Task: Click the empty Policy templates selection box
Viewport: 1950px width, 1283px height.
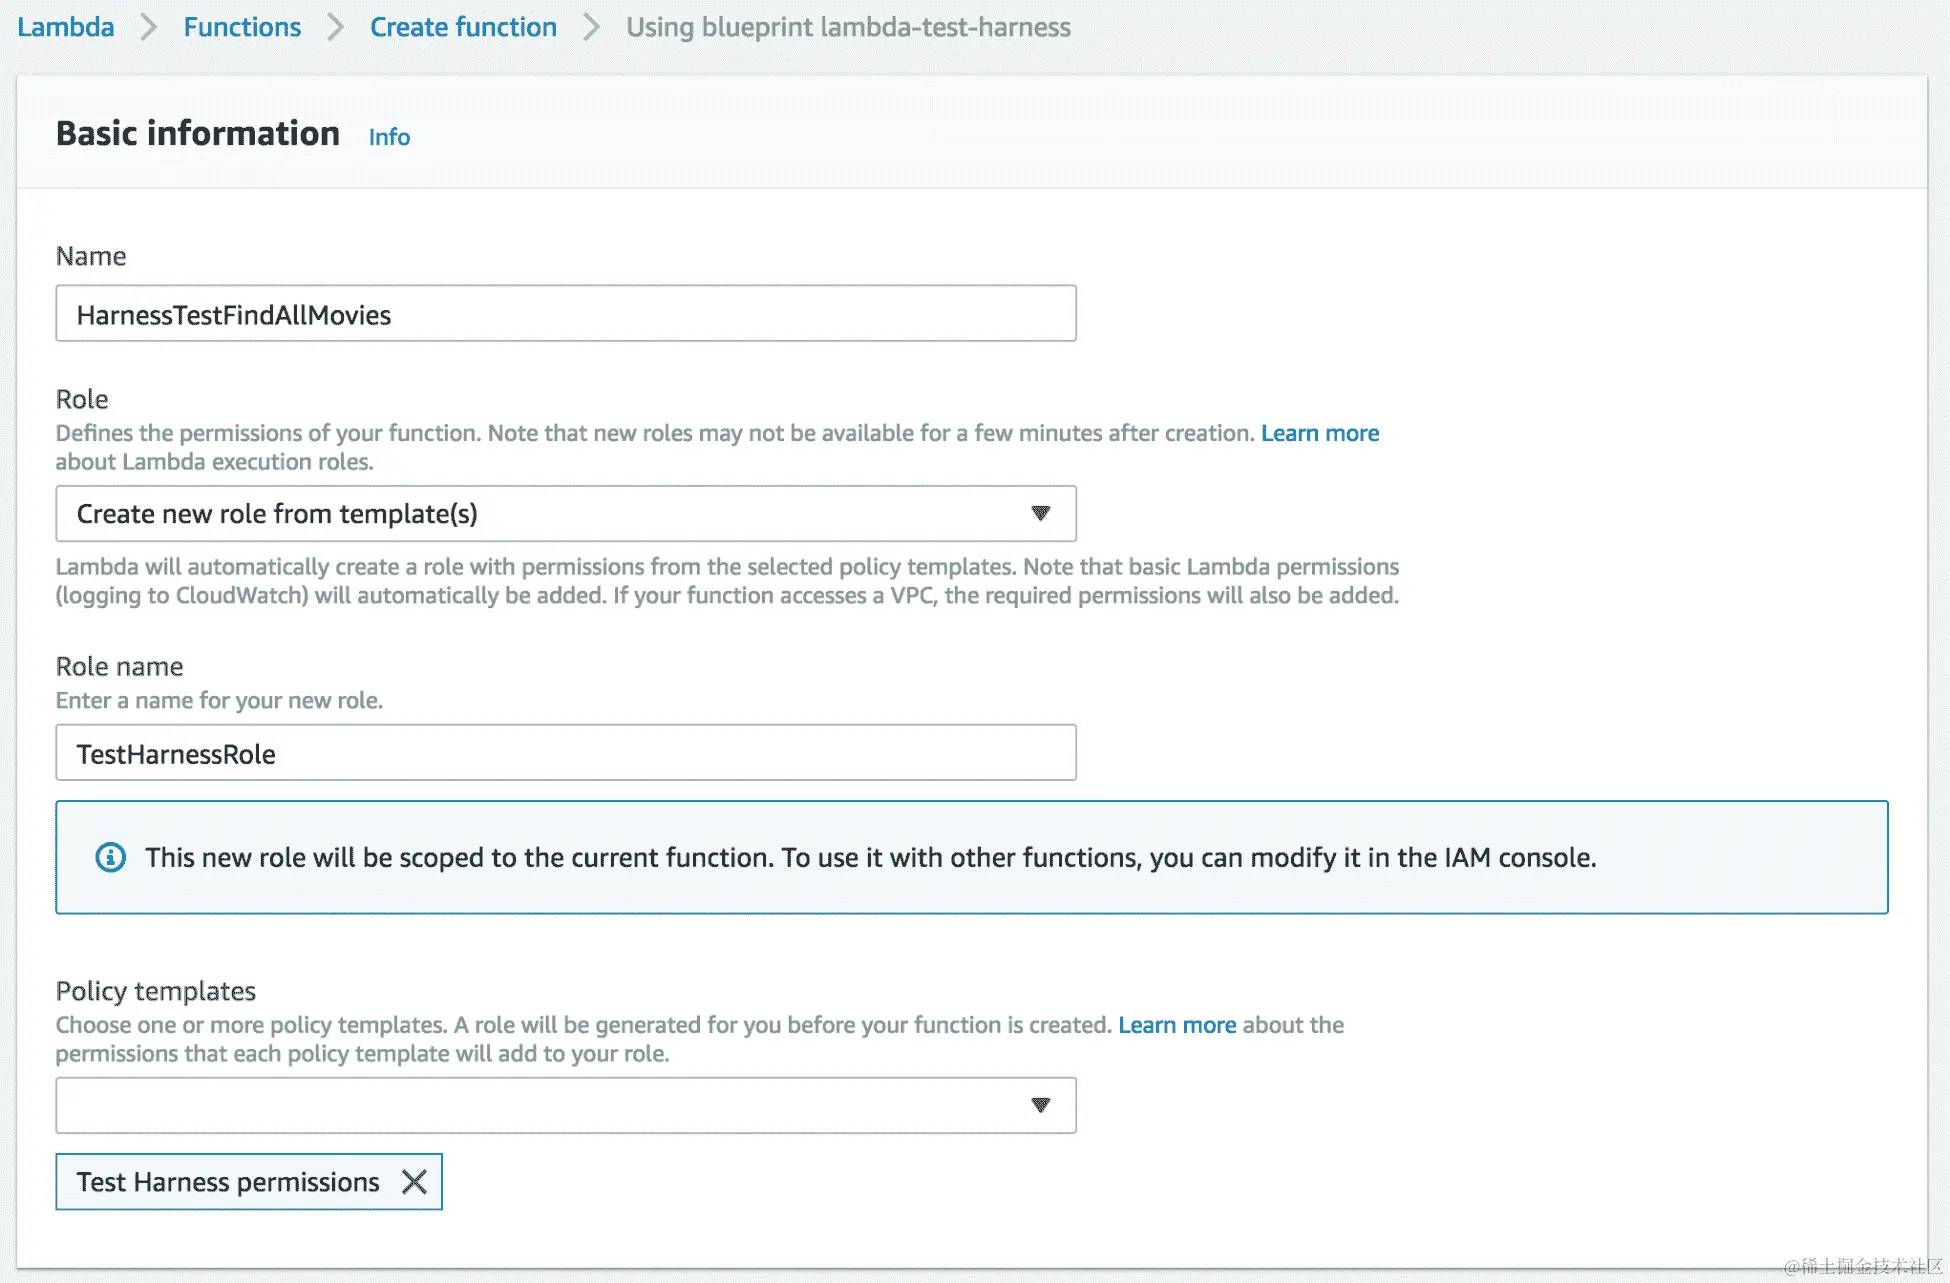Action: pos(540,1105)
